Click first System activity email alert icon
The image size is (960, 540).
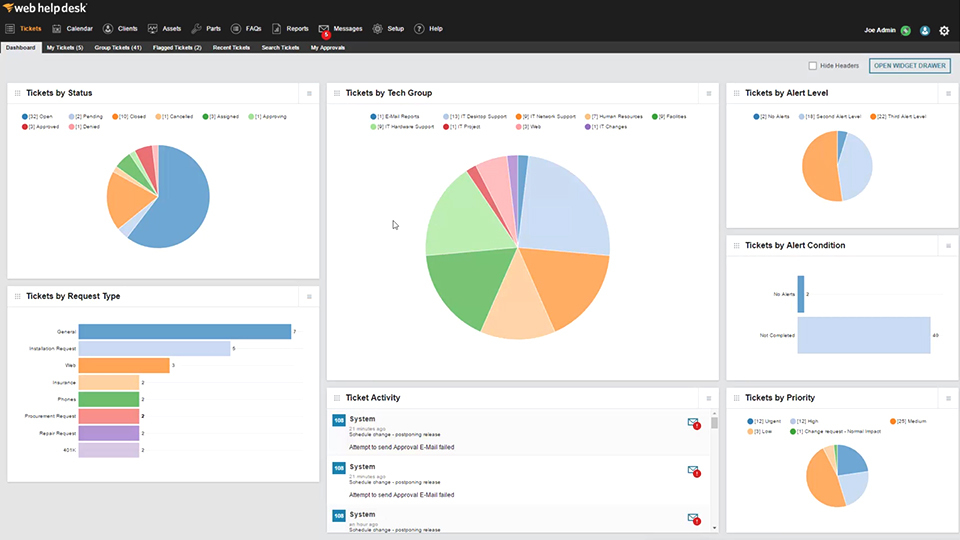(x=694, y=422)
